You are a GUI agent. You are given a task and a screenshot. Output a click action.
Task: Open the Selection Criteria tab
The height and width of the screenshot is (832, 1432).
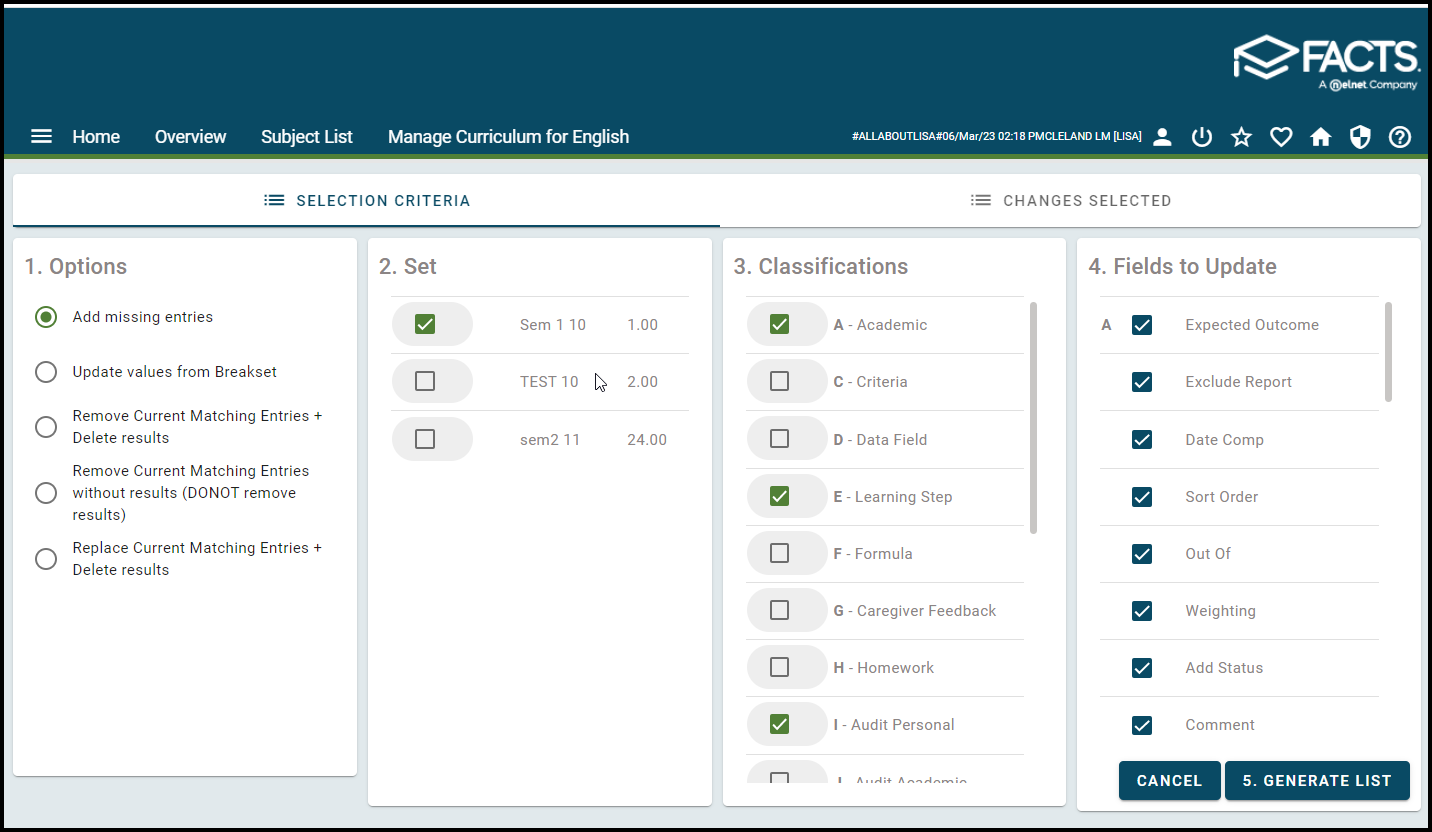[x=366, y=201]
